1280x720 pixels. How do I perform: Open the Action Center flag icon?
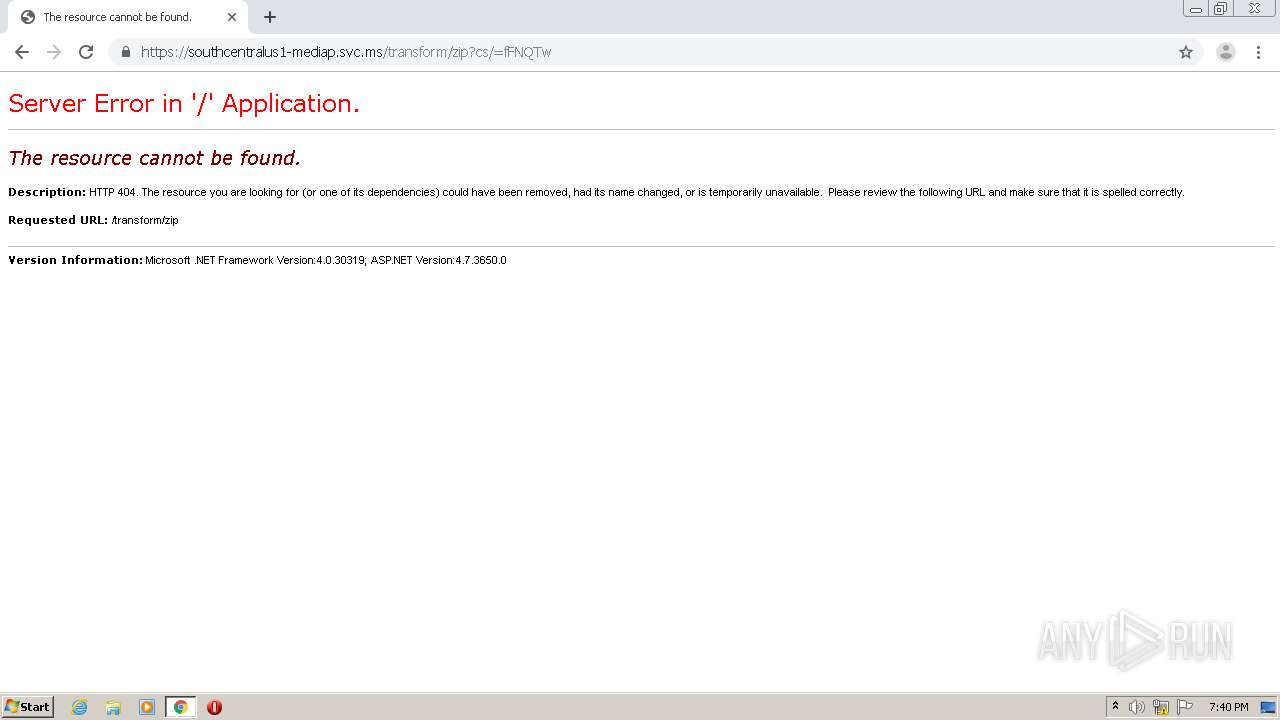(1185, 707)
